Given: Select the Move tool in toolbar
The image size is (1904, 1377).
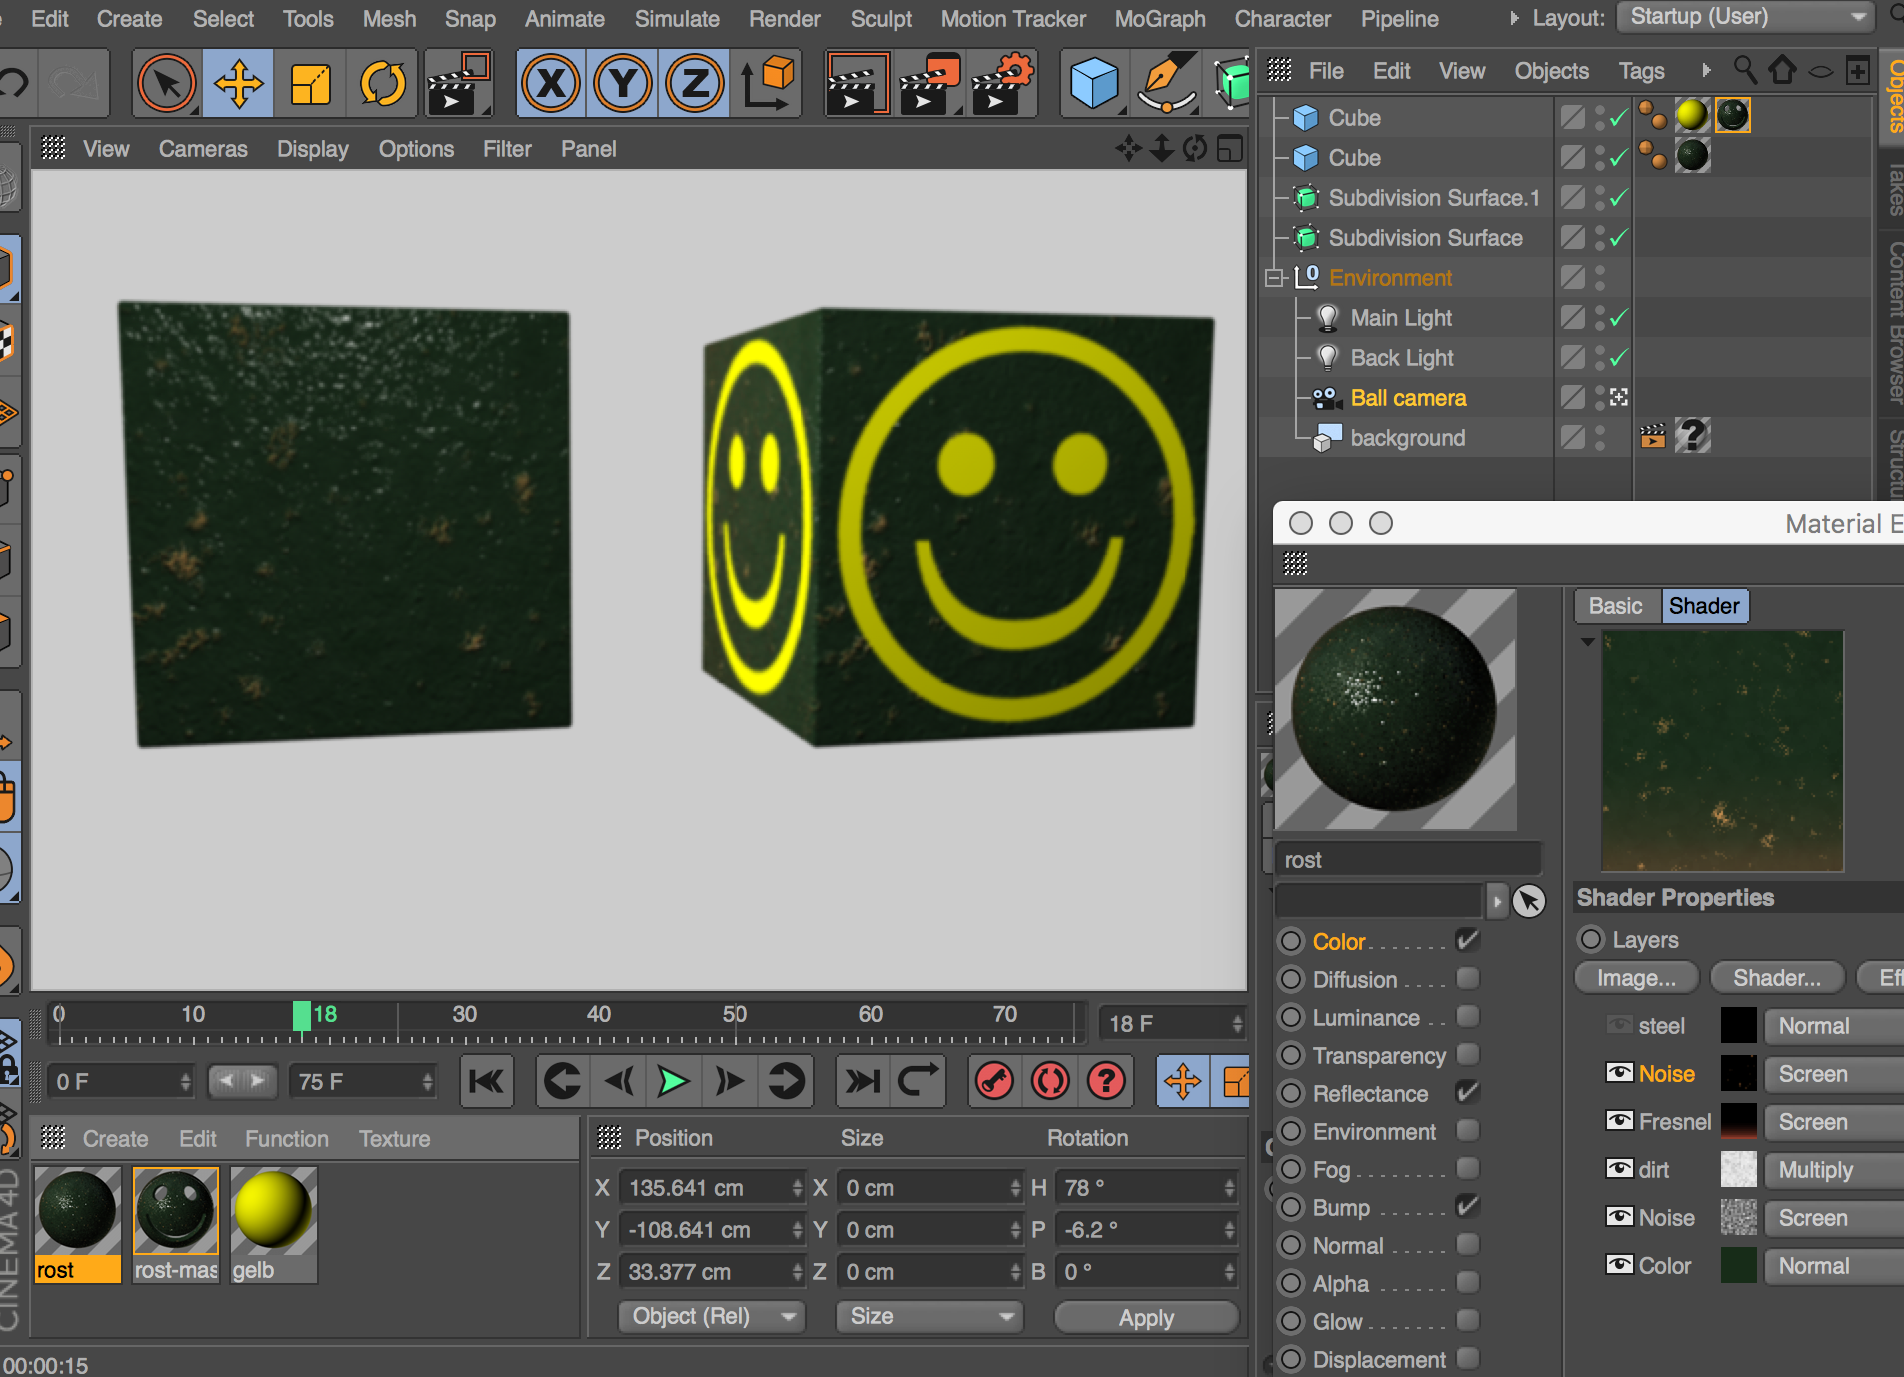Looking at the screenshot, I should (239, 83).
